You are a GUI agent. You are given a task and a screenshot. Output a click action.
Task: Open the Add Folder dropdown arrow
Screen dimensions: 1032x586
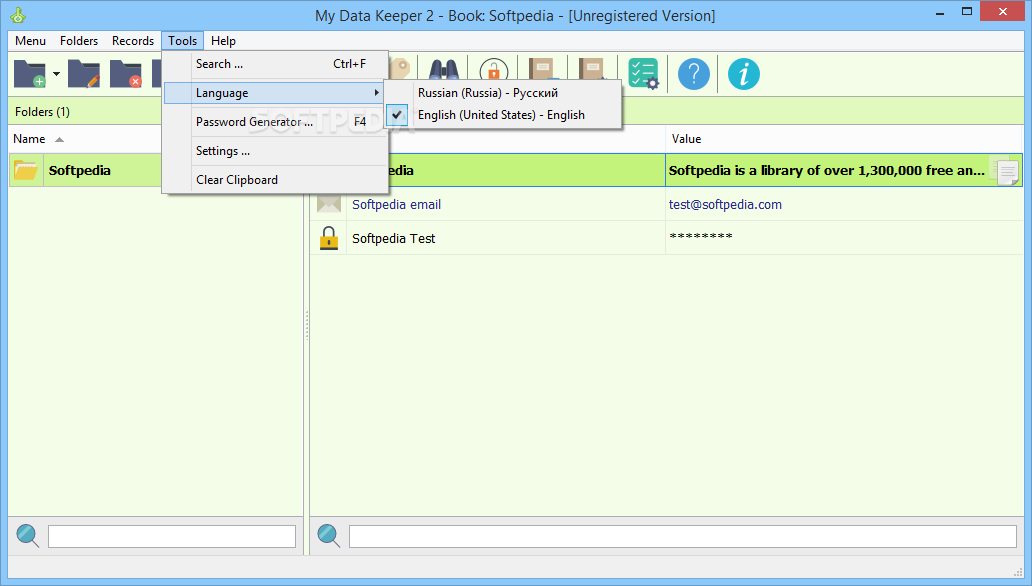[57, 74]
